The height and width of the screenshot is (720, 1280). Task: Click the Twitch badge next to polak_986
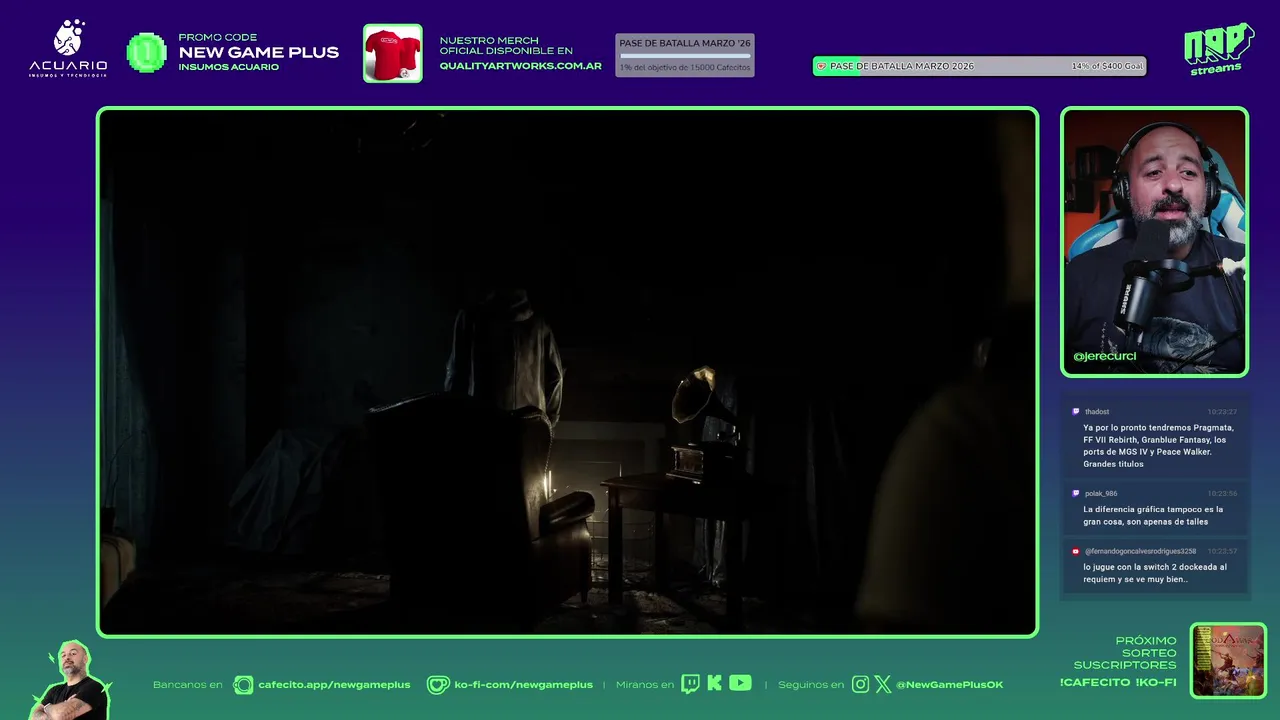tap(1076, 493)
